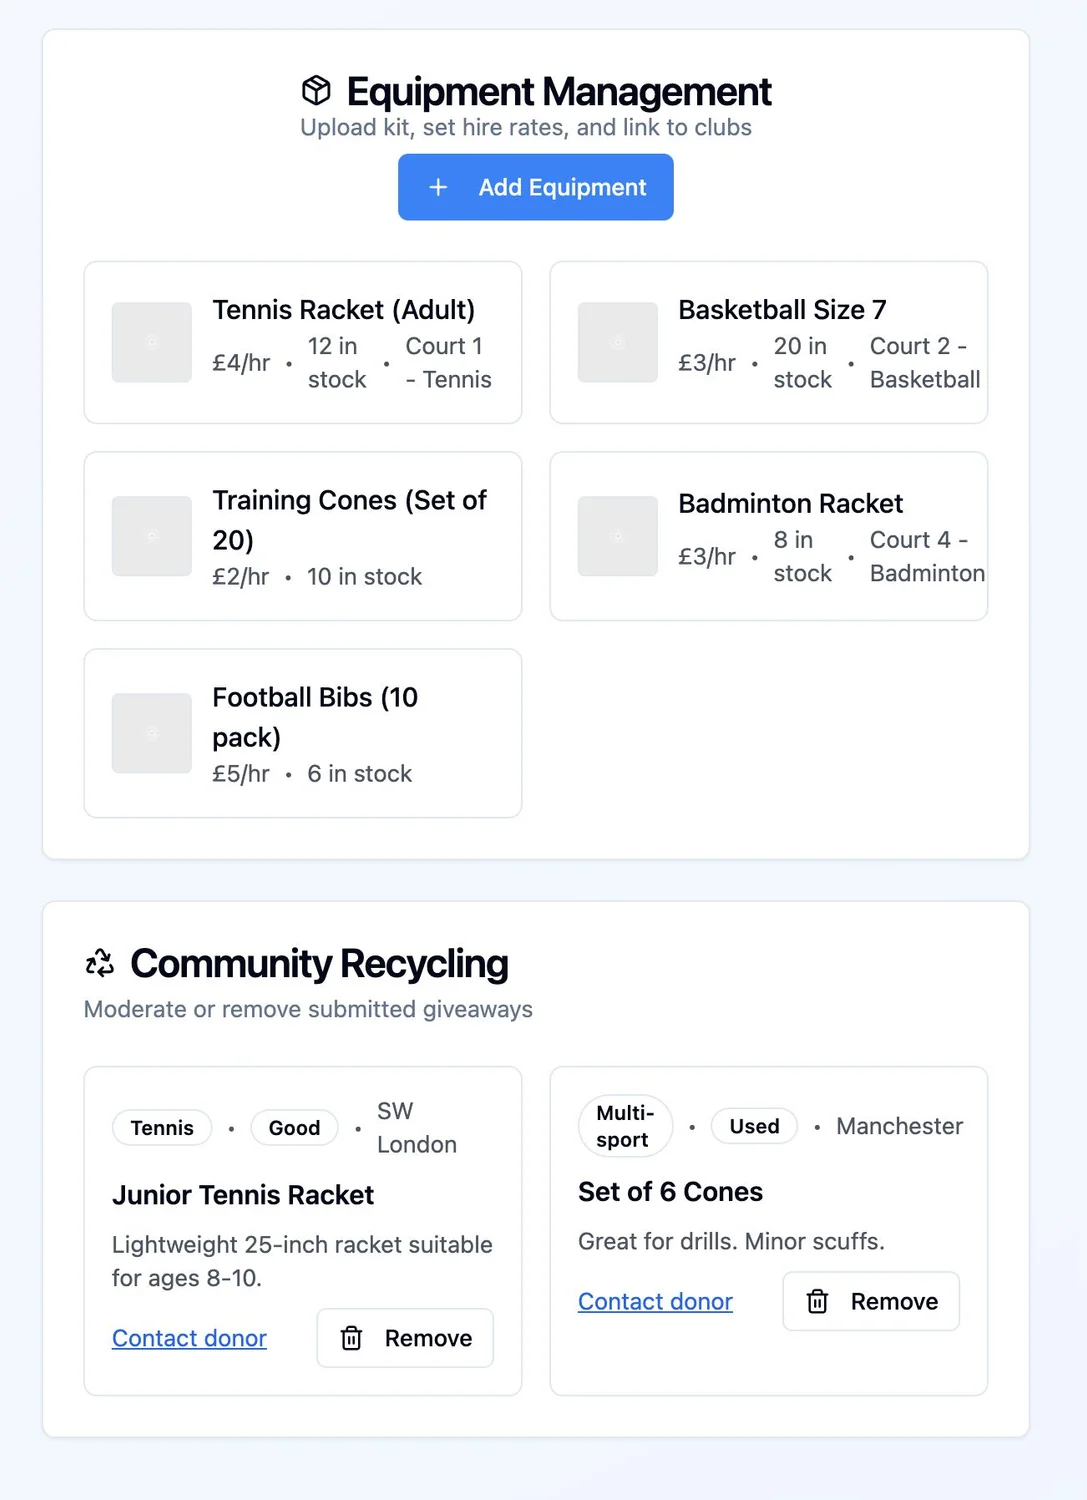The height and width of the screenshot is (1500, 1087).
Task: Remove the Junior Tennis Racket giveaway
Action: (x=405, y=1338)
